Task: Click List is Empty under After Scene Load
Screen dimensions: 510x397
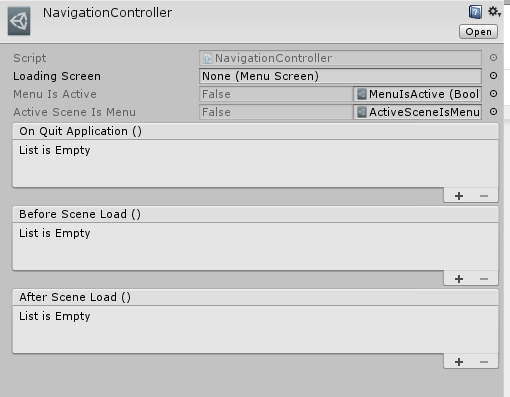Action: pyautogui.click(x=55, y=316)
